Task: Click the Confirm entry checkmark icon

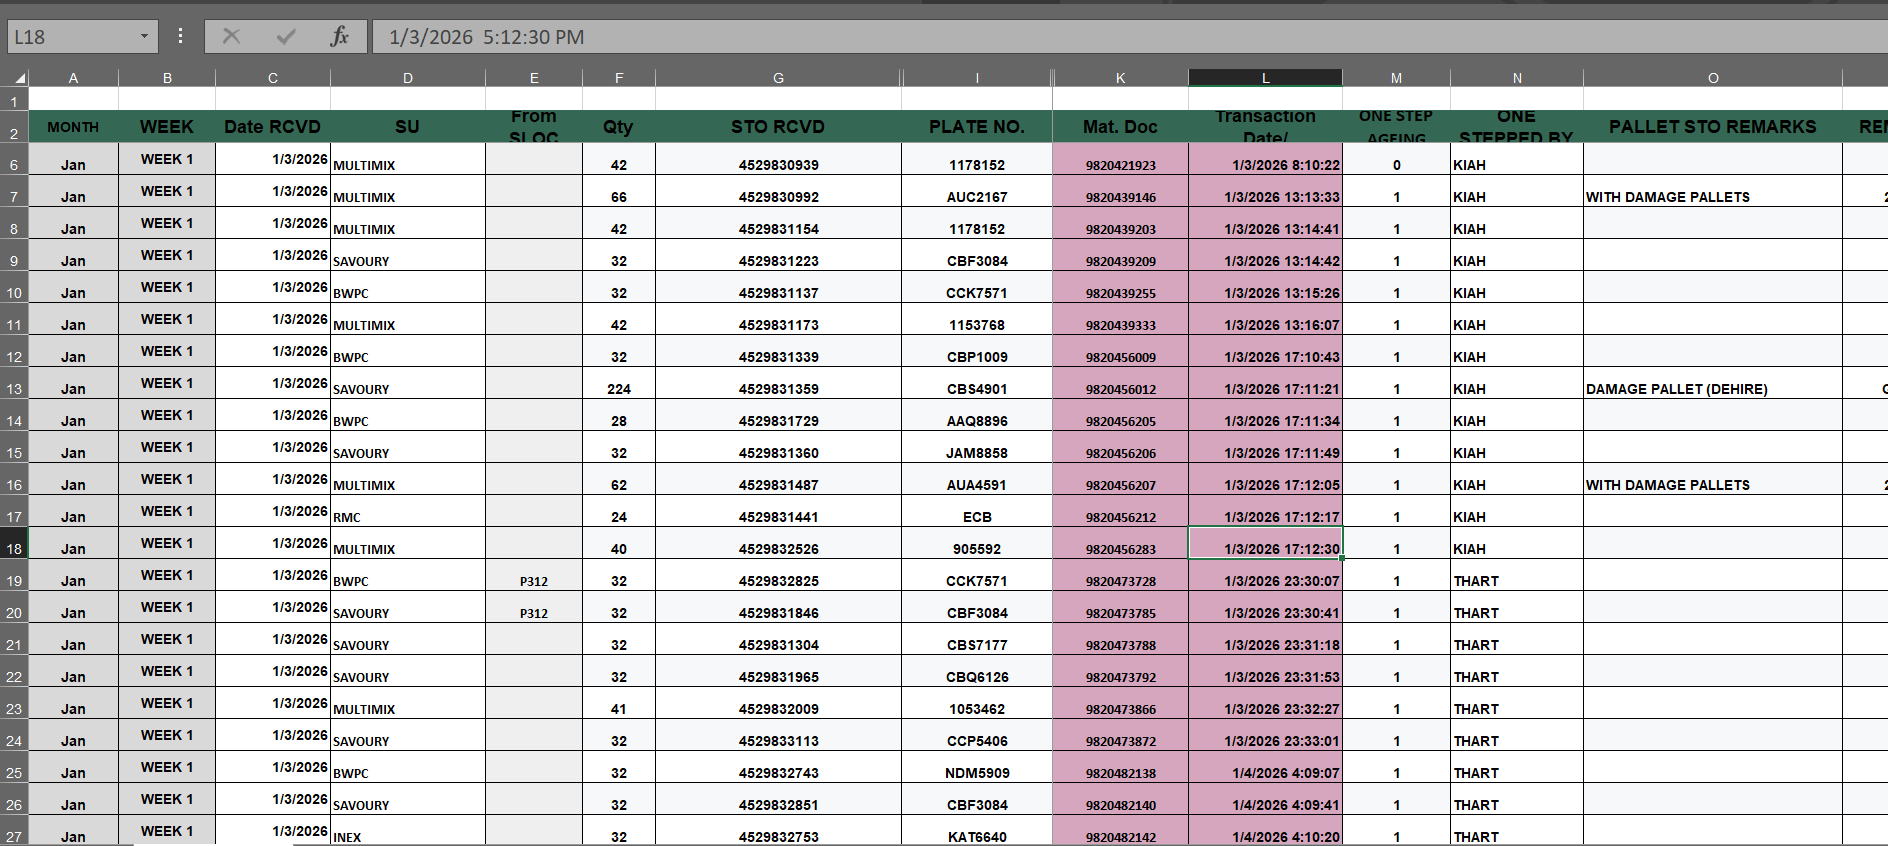Action: tap(286, 37)
